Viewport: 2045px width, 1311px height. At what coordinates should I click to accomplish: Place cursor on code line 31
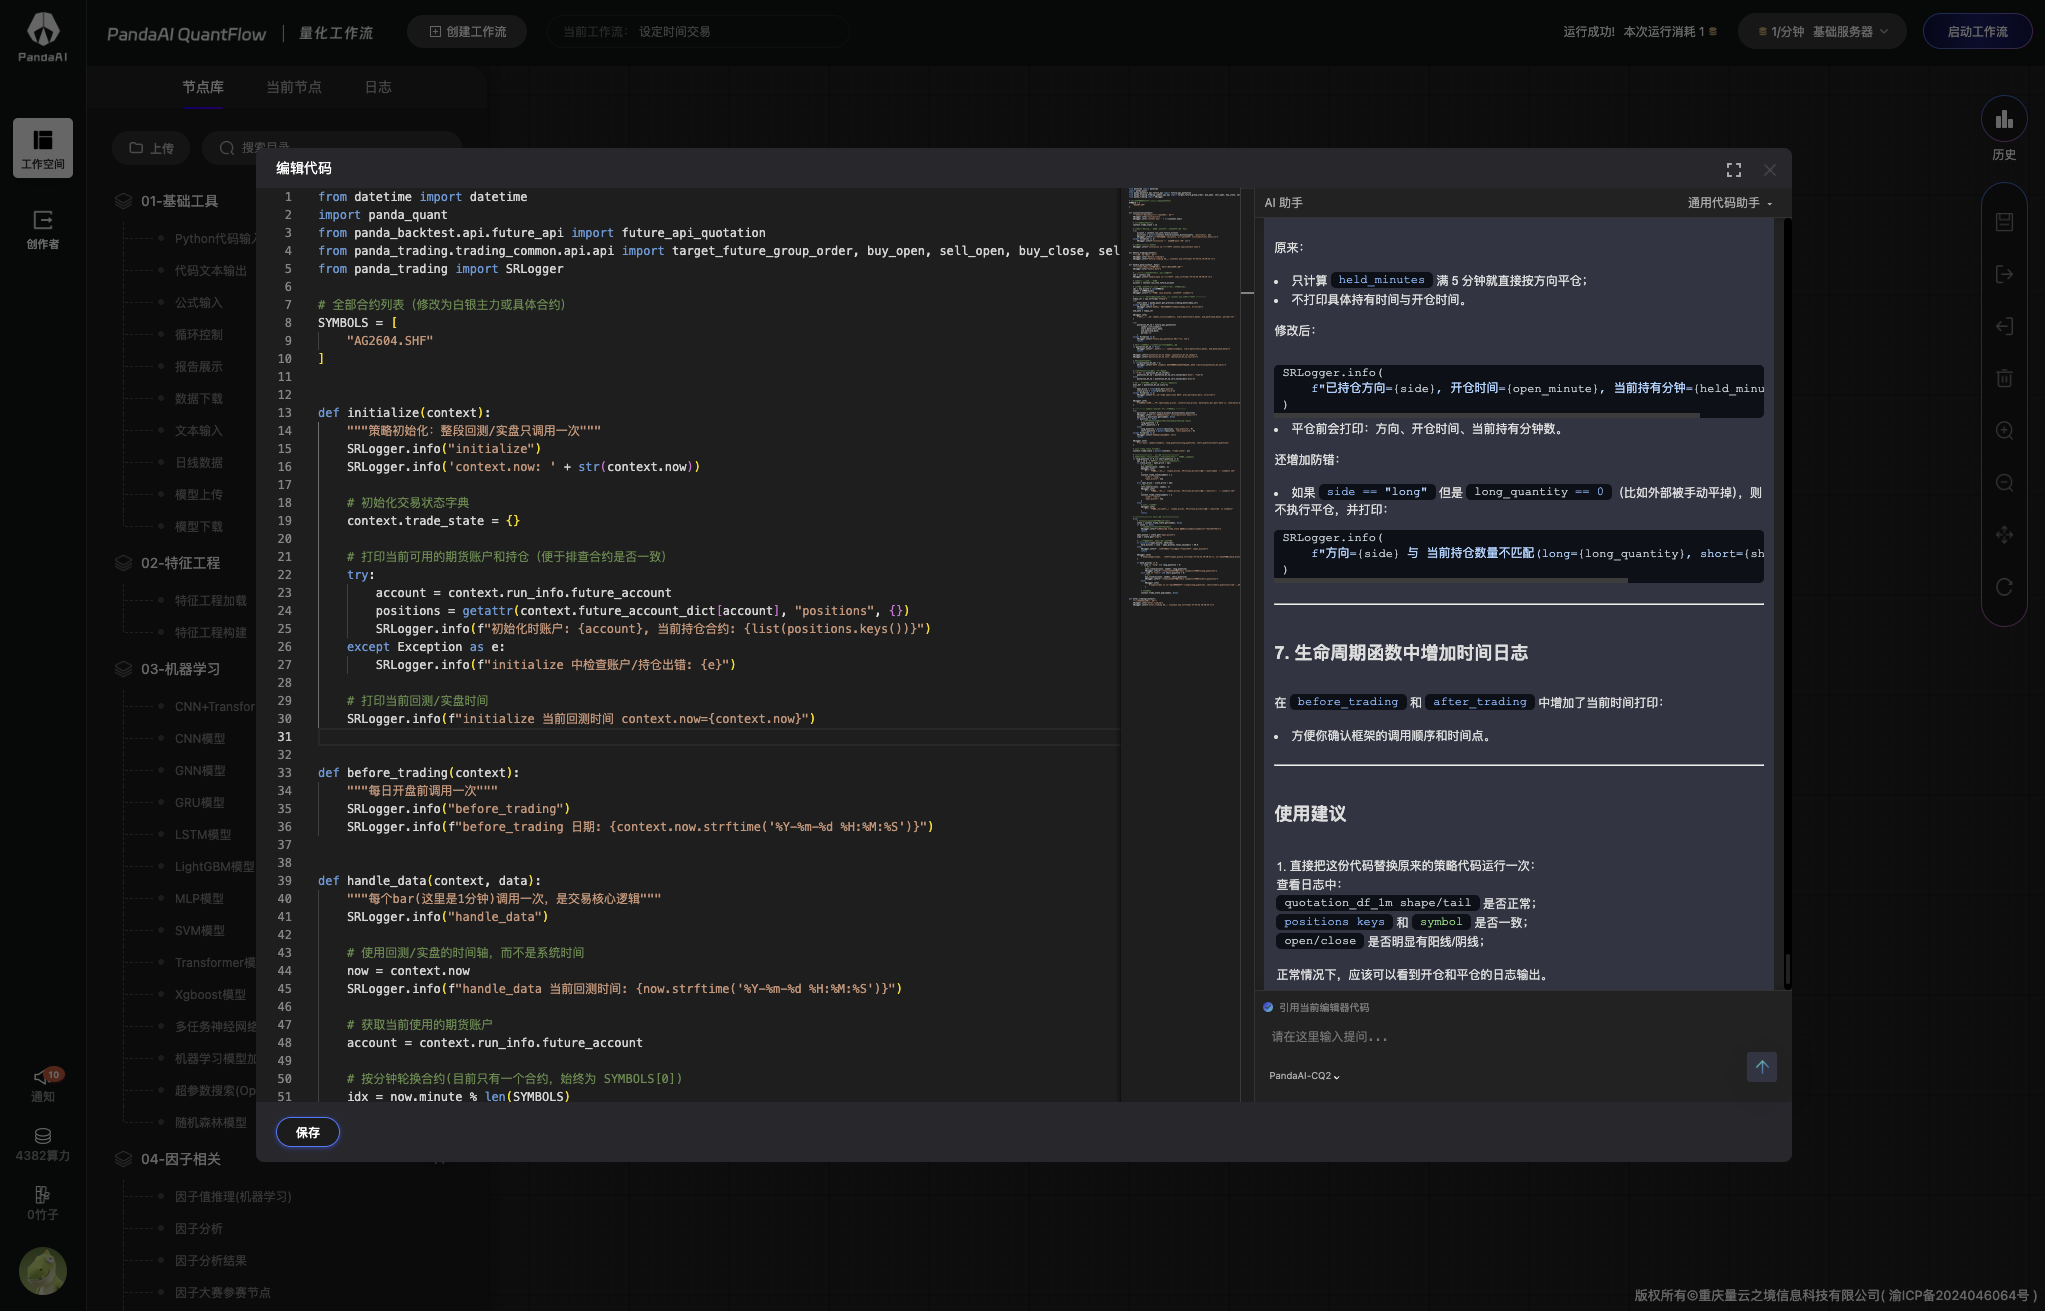718,737
